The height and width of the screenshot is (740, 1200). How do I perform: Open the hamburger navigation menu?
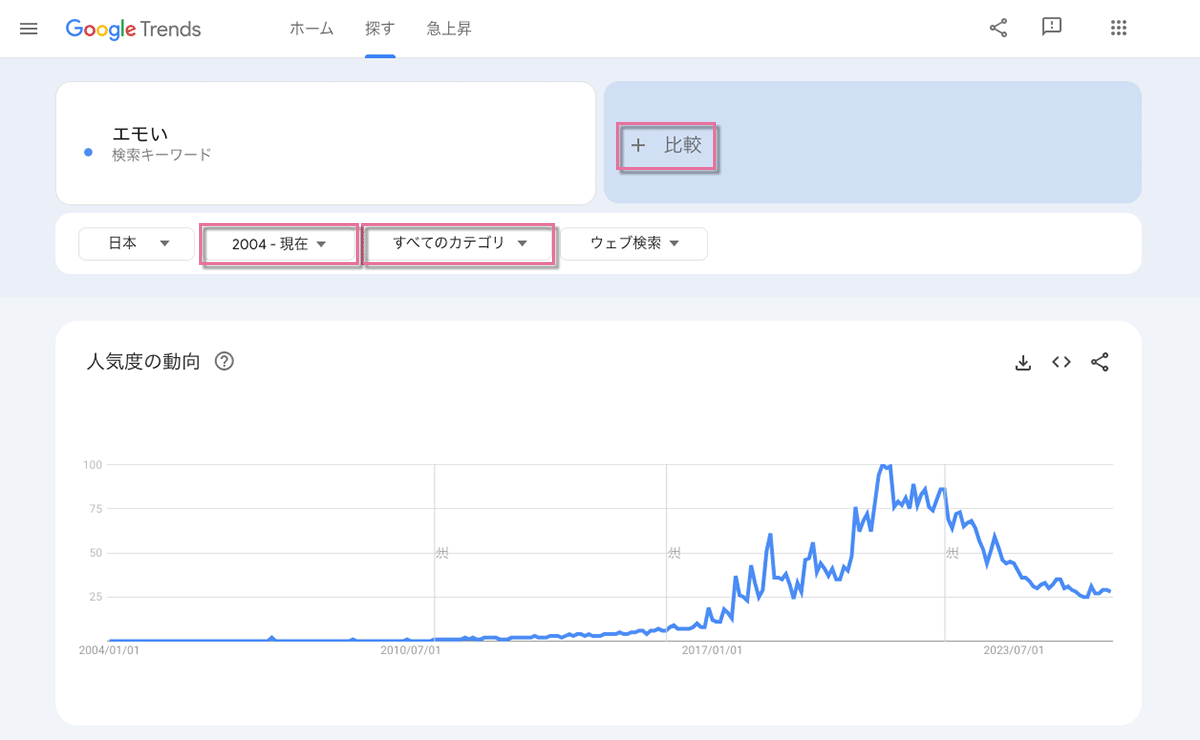[28, 28]
